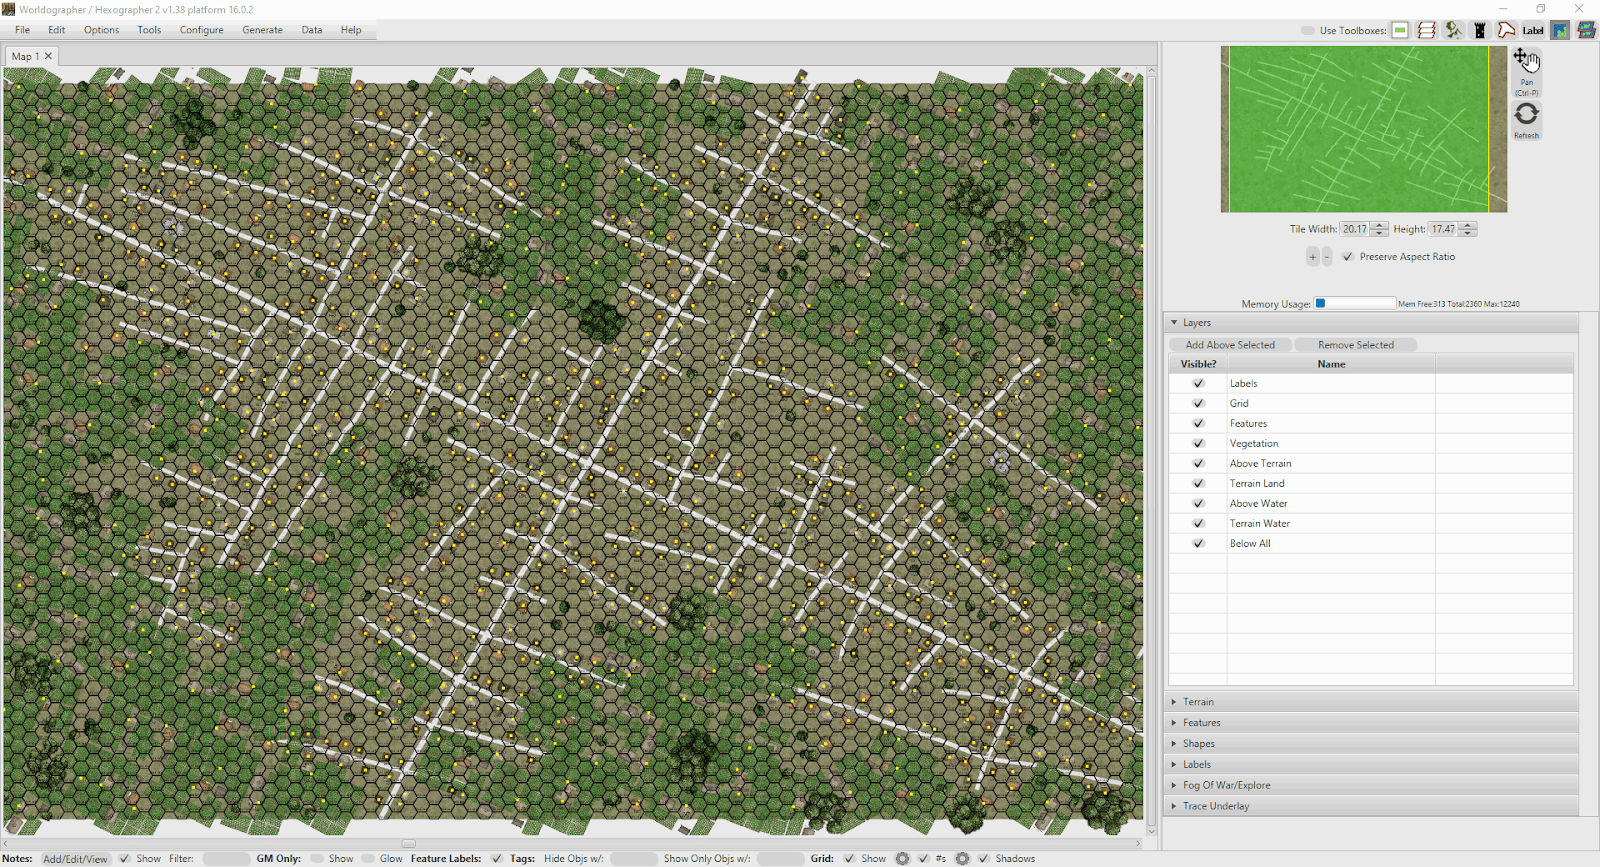Toggle the Shadows checkbox

[x=983, y=858]
